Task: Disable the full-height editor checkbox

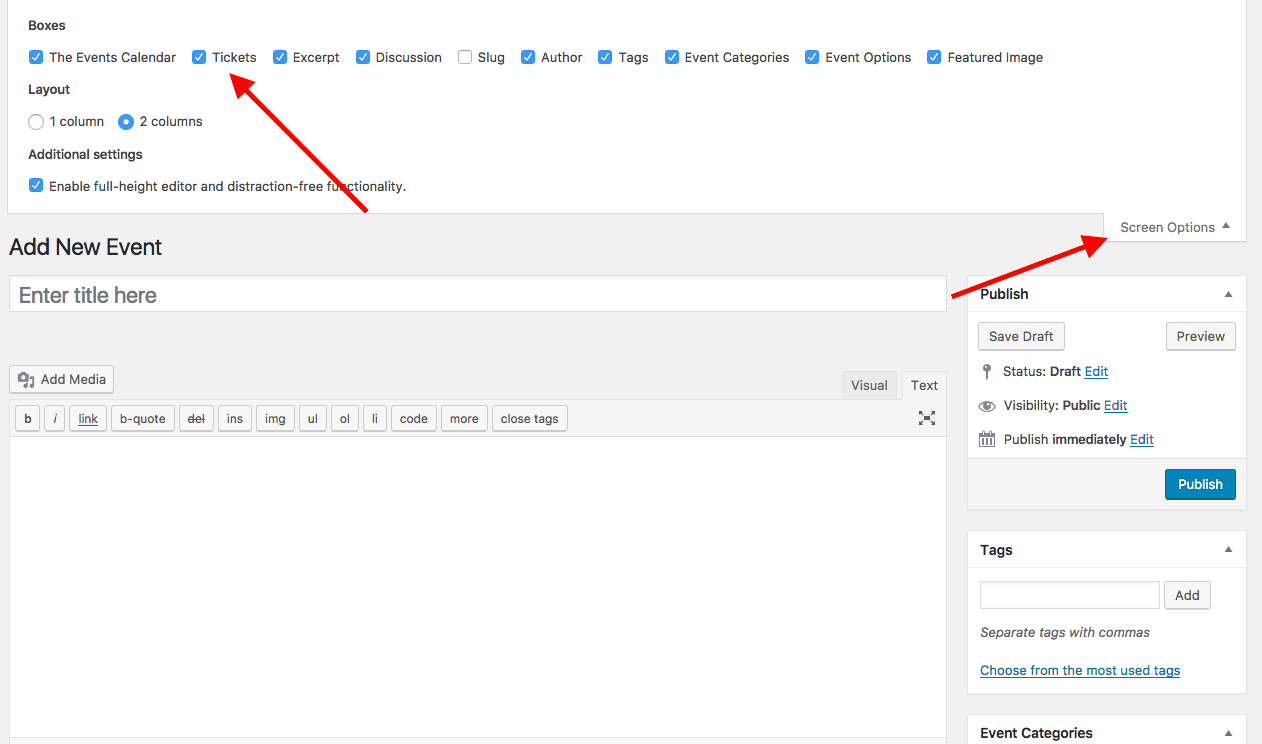Action: coord(36,186)
